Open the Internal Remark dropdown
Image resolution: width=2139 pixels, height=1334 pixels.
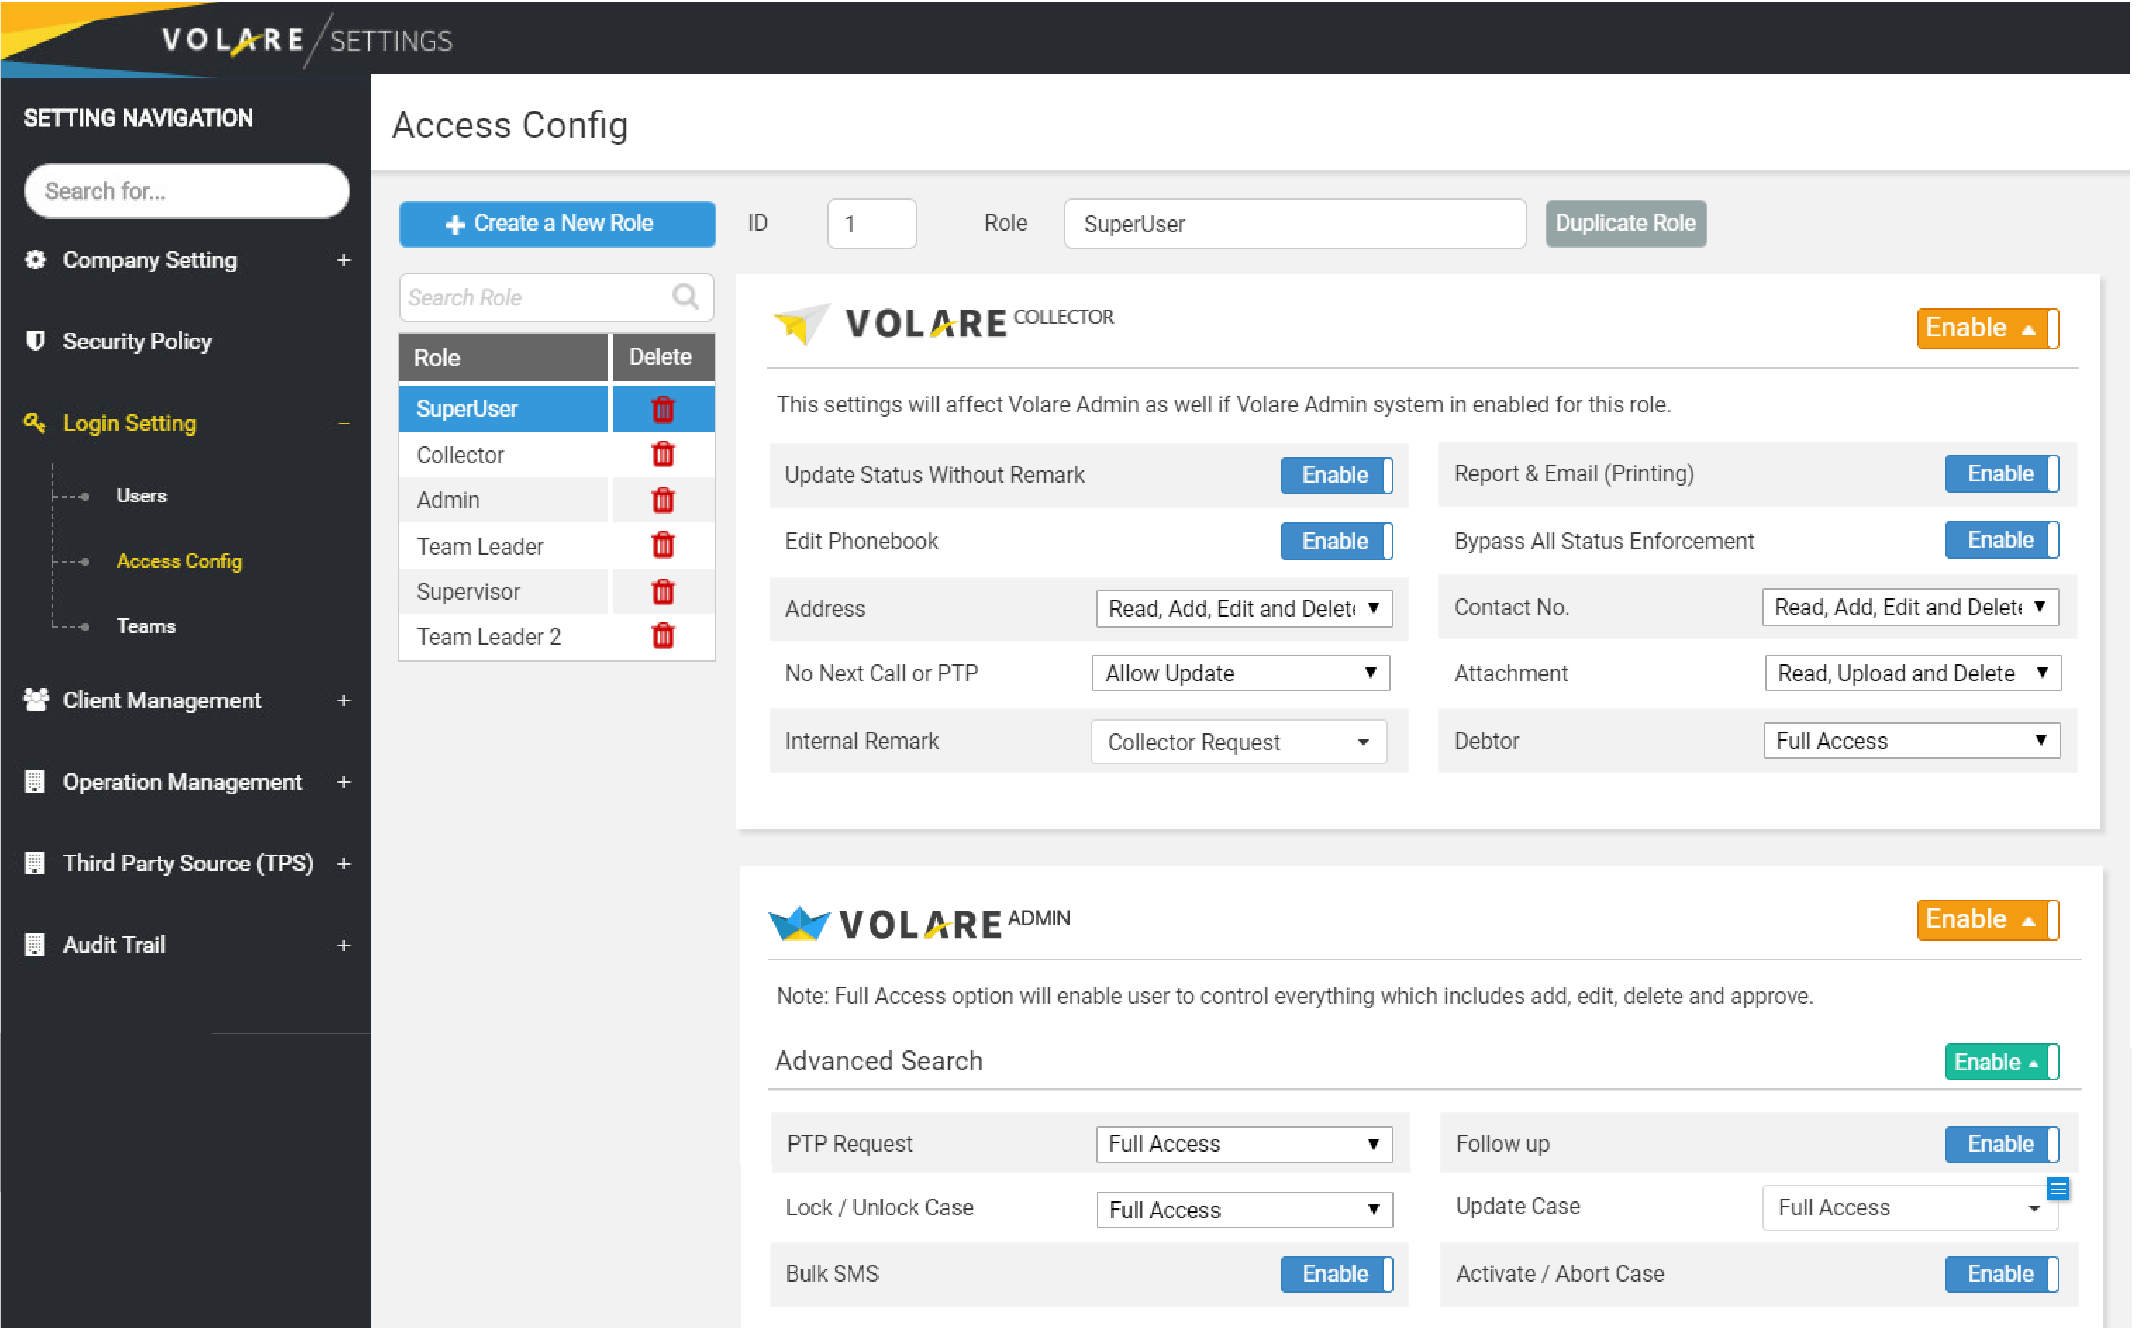pos(1241,743)
